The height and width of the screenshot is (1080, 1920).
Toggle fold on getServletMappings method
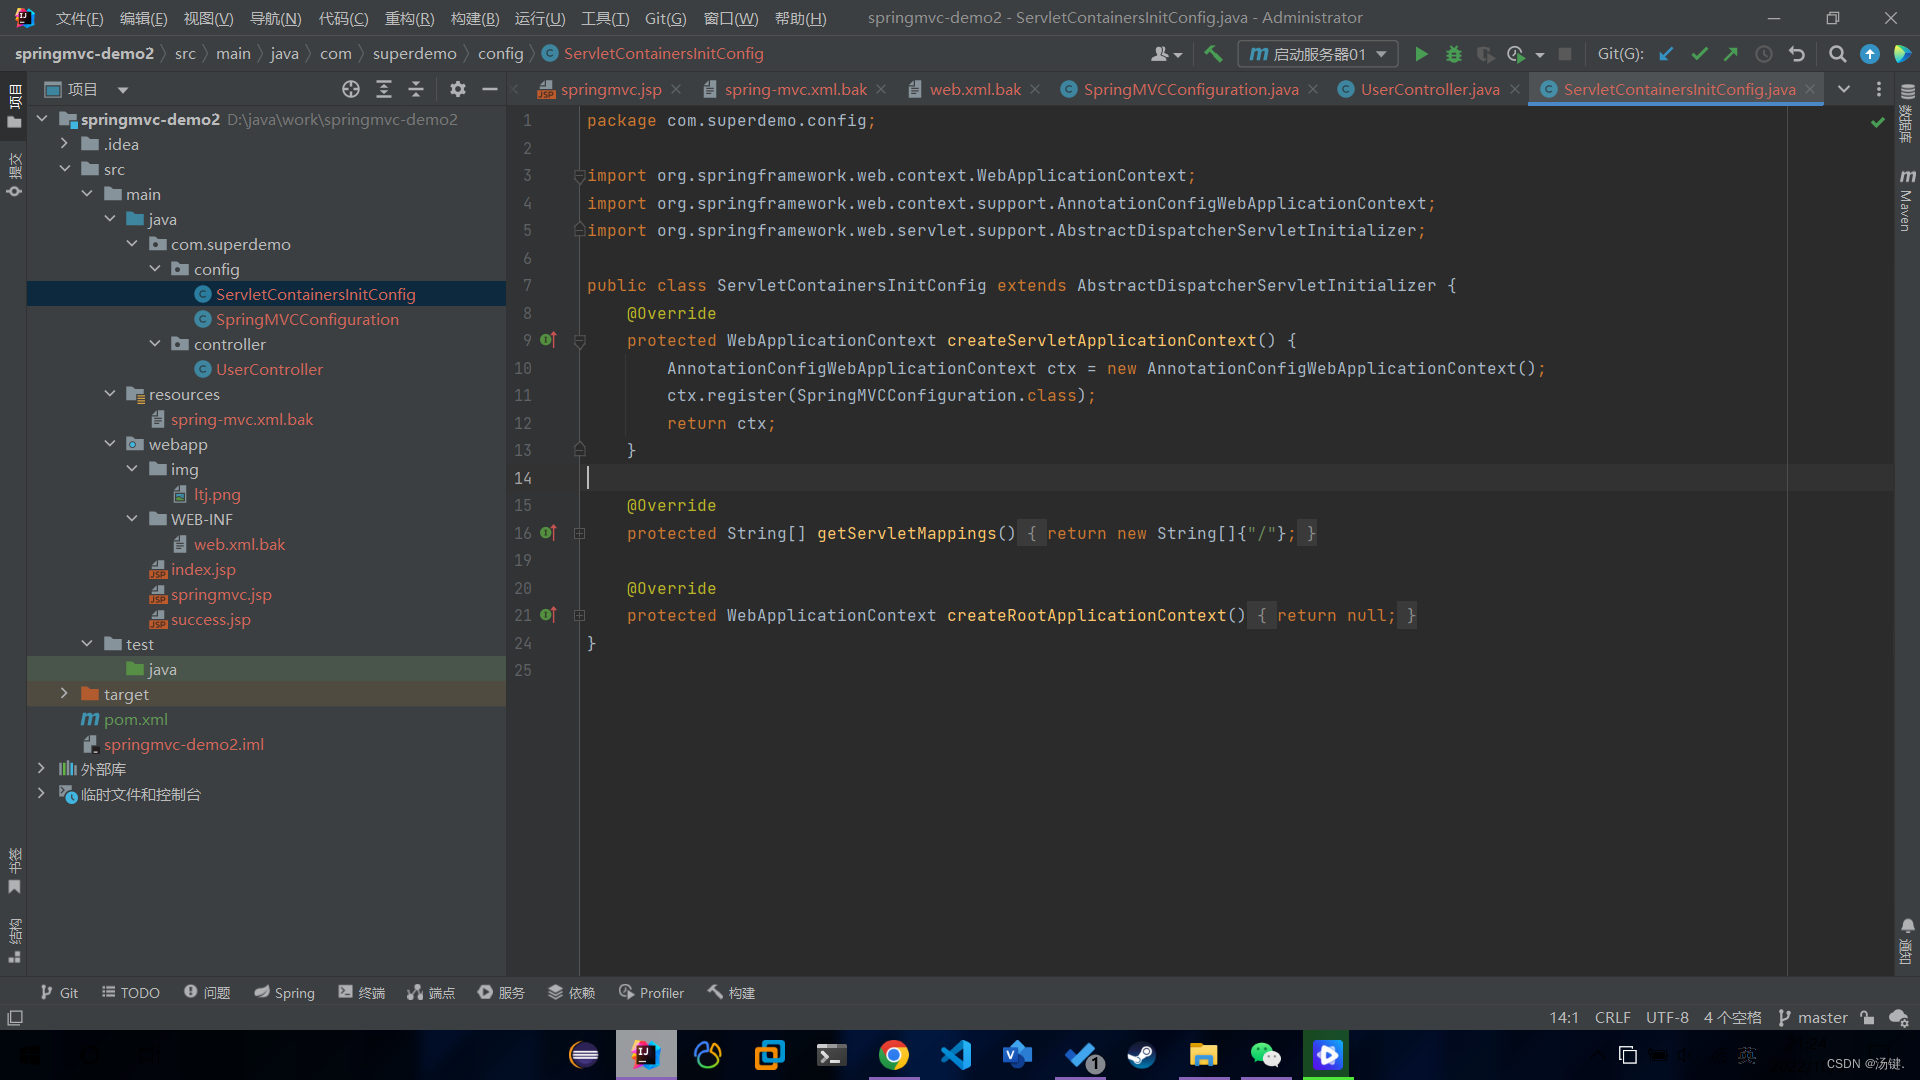[x=579, y=534]
